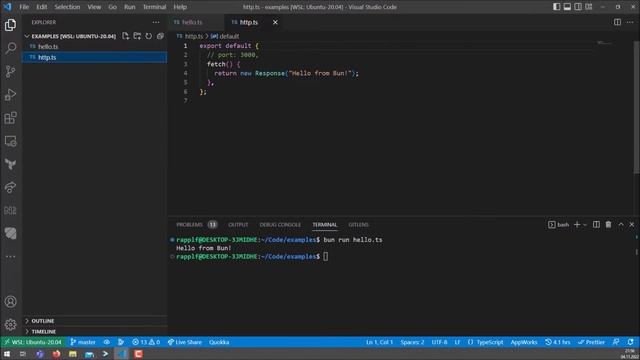The image size is (640, 360).
Task: Open notifications bell in status bar
Action: tap(631, 342)
